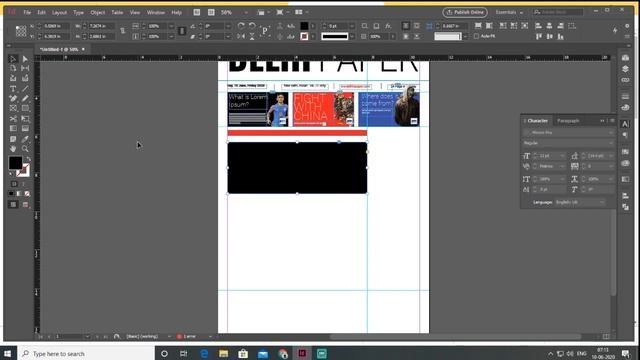Open the font family dropdown in Character panel

568,133
